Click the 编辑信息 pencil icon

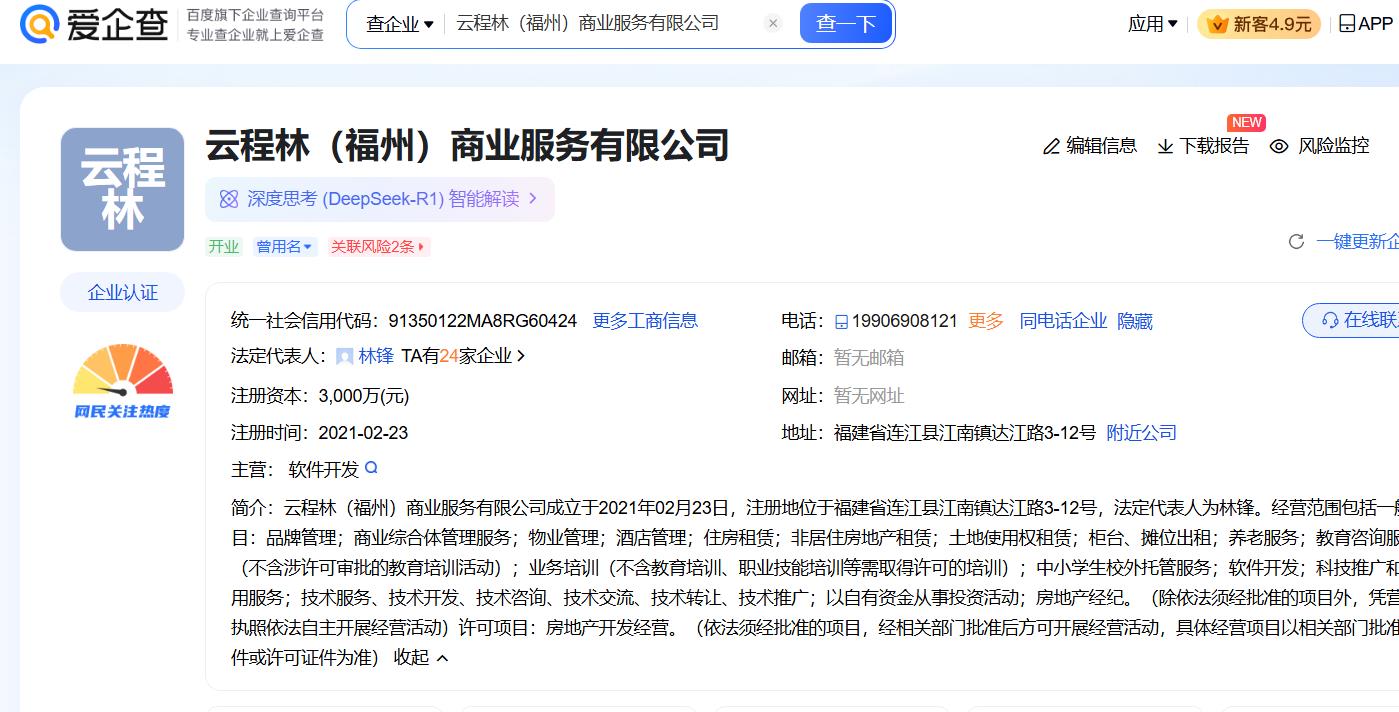[x=1051, y=146]
